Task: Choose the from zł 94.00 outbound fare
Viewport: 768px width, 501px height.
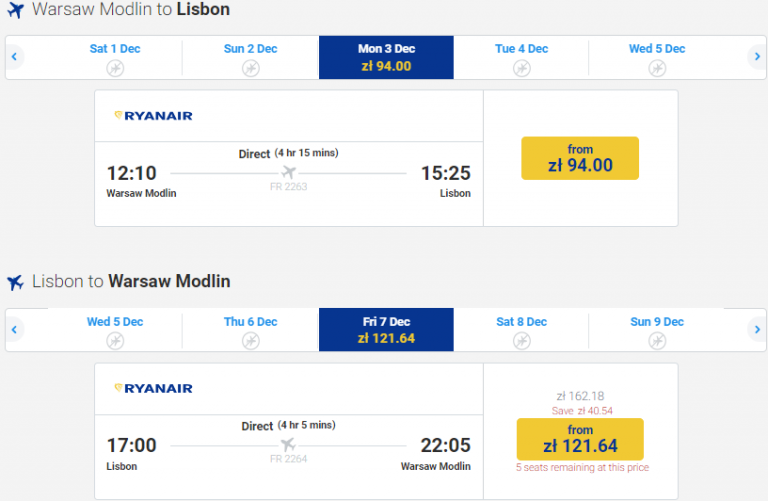Action: (x=580, y=158)
